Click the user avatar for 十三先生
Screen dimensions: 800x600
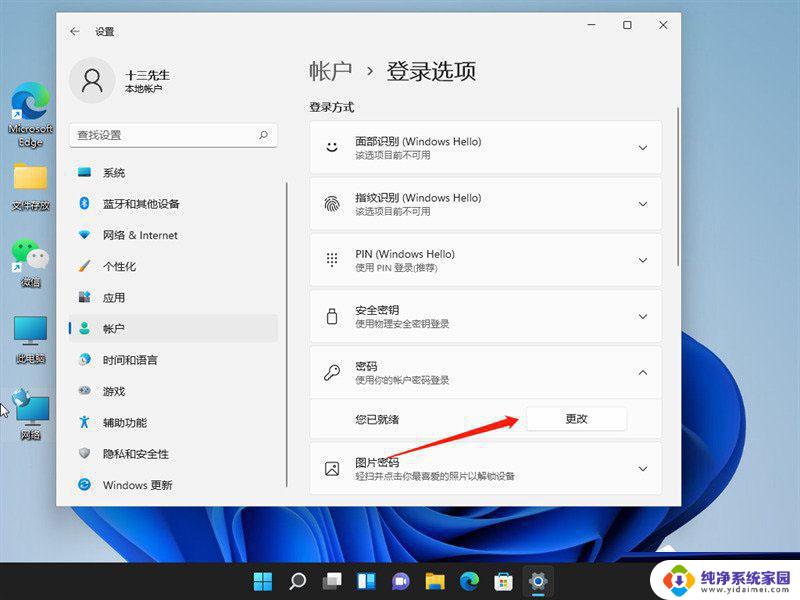point(92,81)
